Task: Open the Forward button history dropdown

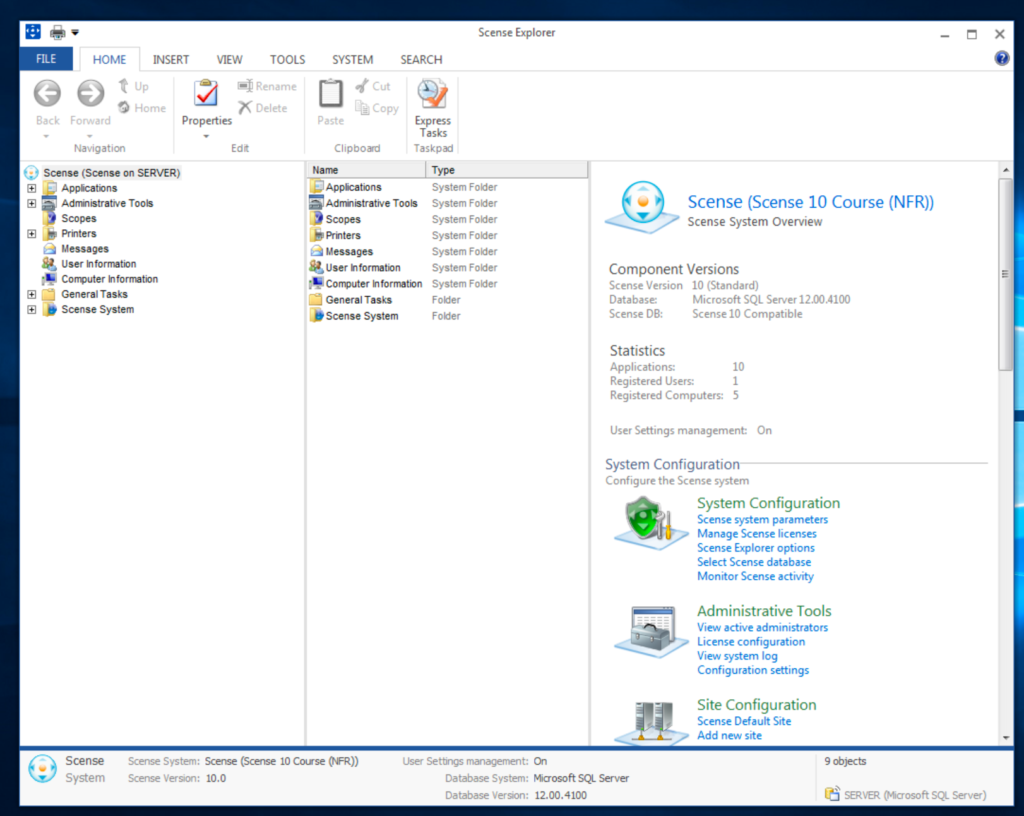Action: 89,136
